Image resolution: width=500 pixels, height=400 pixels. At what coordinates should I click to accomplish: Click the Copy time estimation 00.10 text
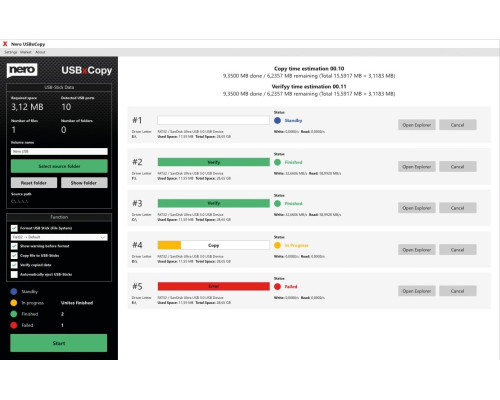pyautogui.click(x=309, y=69)
